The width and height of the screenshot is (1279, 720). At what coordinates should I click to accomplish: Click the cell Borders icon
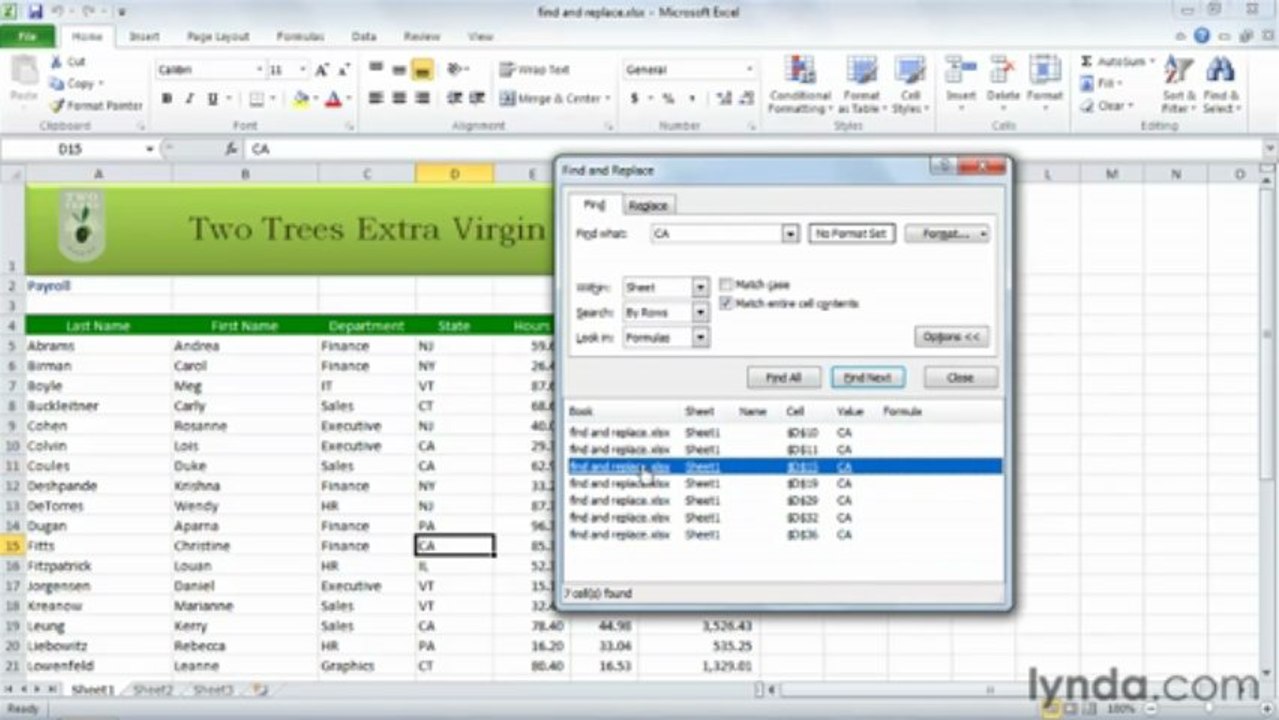coord(256,99)
